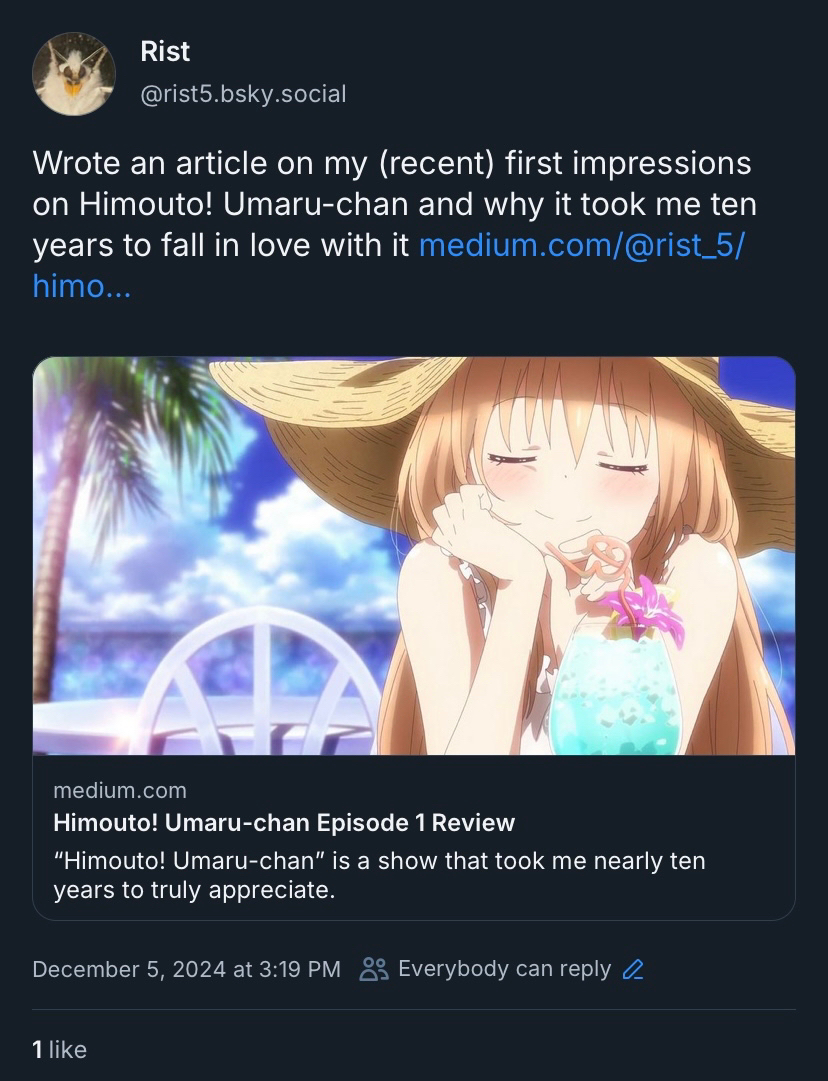The image size is (828, 1081).
Task: Click the pencil edit icon for reply settings
Action: pyautogui.click(x=633, y=969)
